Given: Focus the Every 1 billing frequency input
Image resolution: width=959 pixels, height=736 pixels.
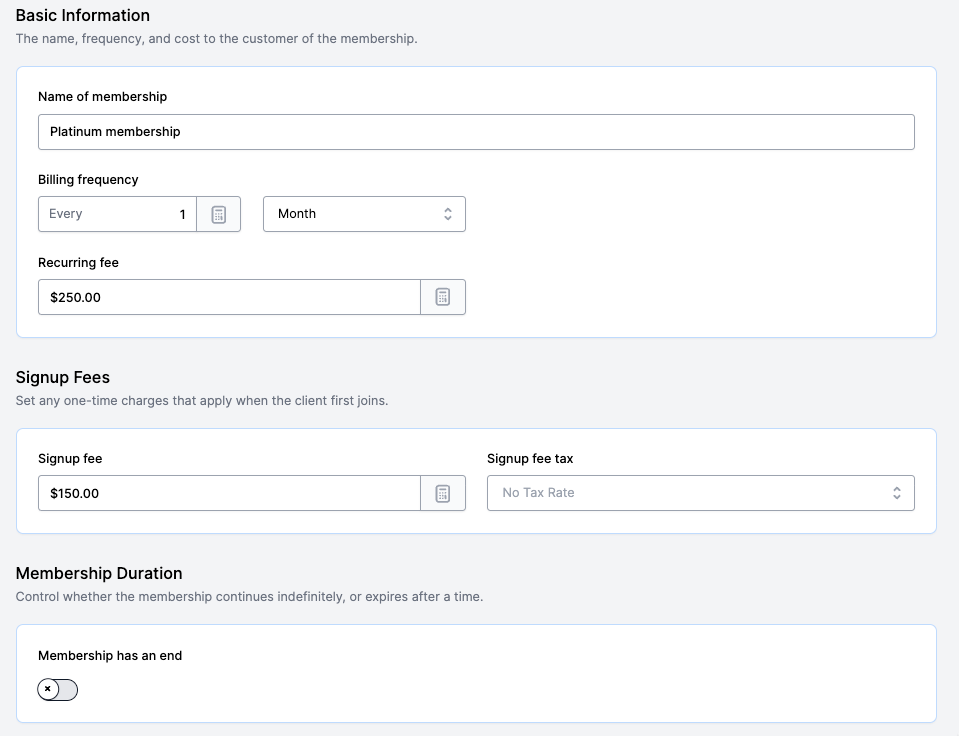Looking at the screenshot, I should click(x=117, y=214).
